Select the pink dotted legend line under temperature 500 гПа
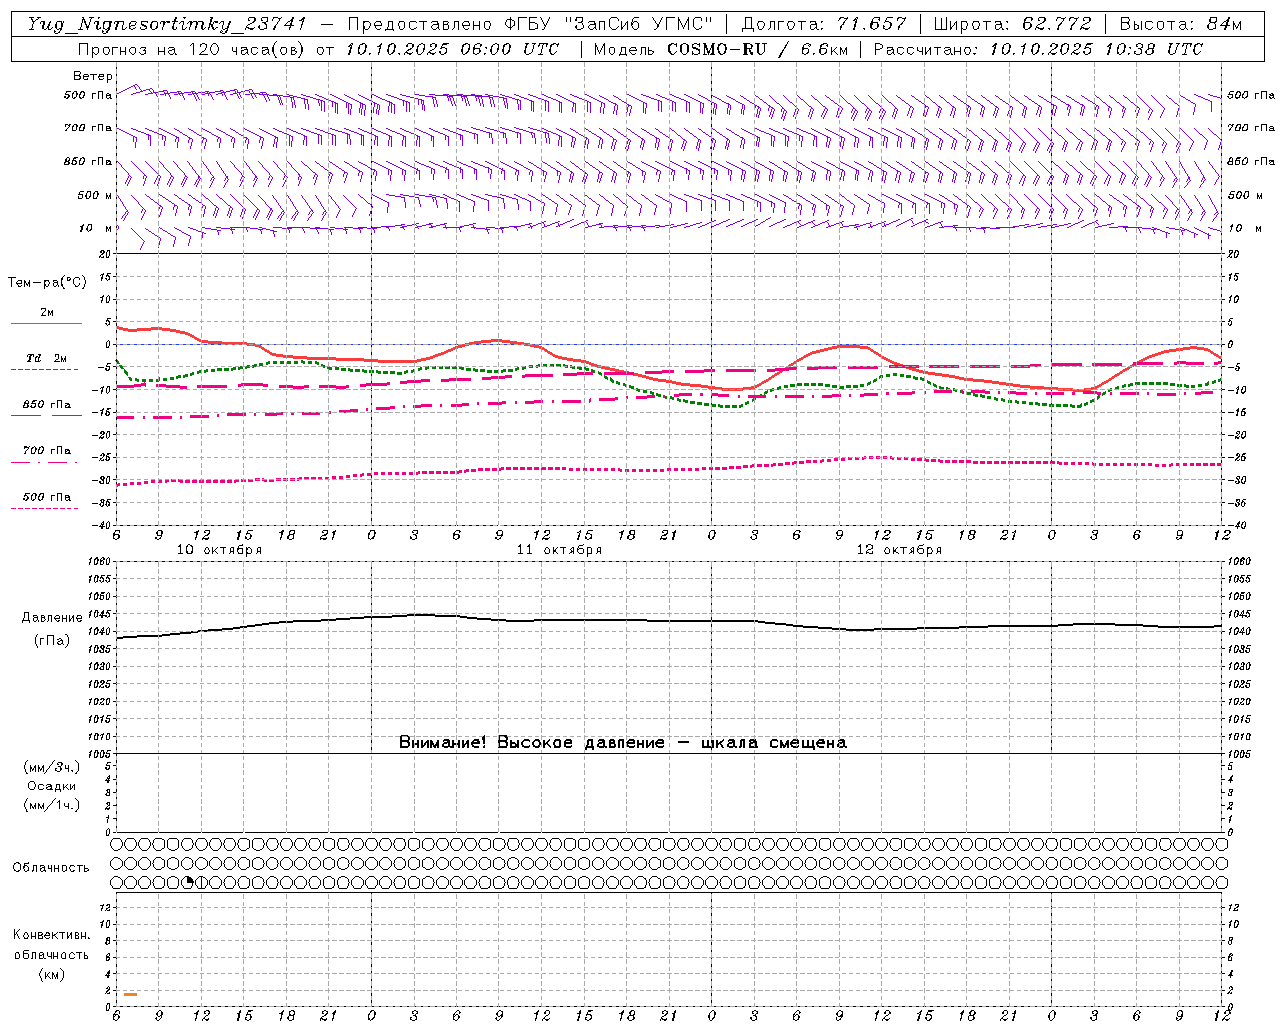This screenshot has width=1280, height=1024. click(44, 509)
